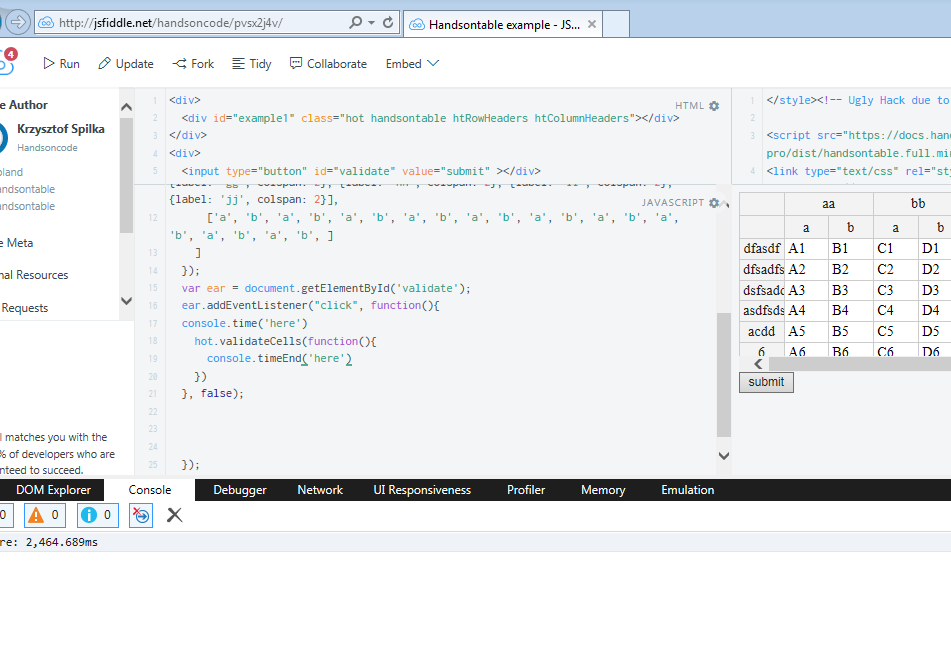Click cell C5 in the result table
Screen dimensions: 951x656
pos(896,332)
